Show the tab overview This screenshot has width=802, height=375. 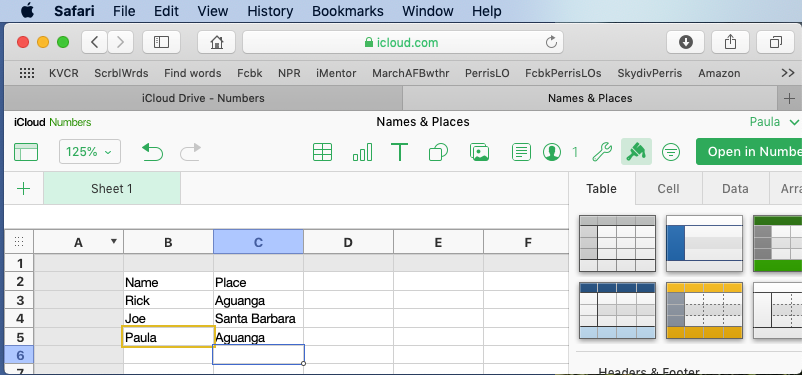click(x=775, y=42)
